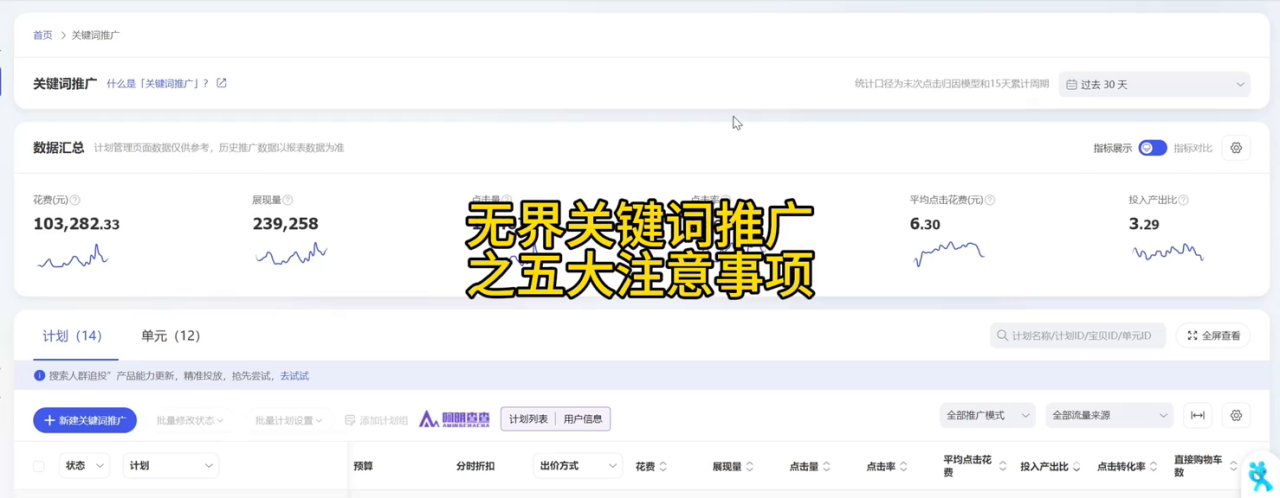The image size is (1280, 498).
Task: Go to 首页 in the breadcrumb
Action: (43, 35)
